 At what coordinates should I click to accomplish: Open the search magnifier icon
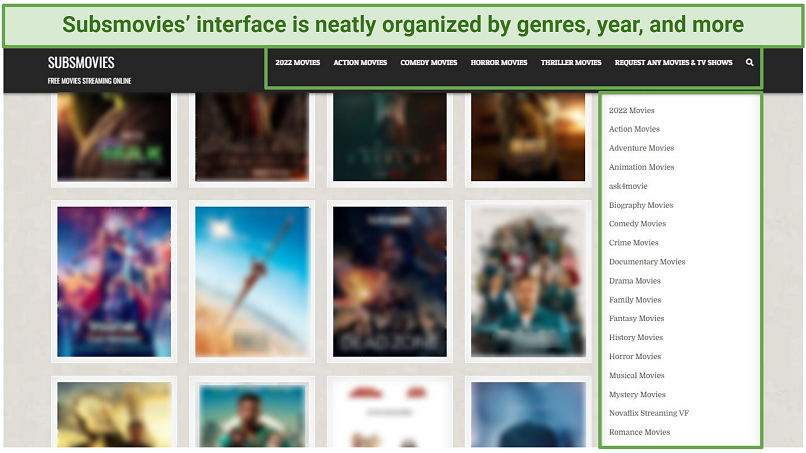749,62
